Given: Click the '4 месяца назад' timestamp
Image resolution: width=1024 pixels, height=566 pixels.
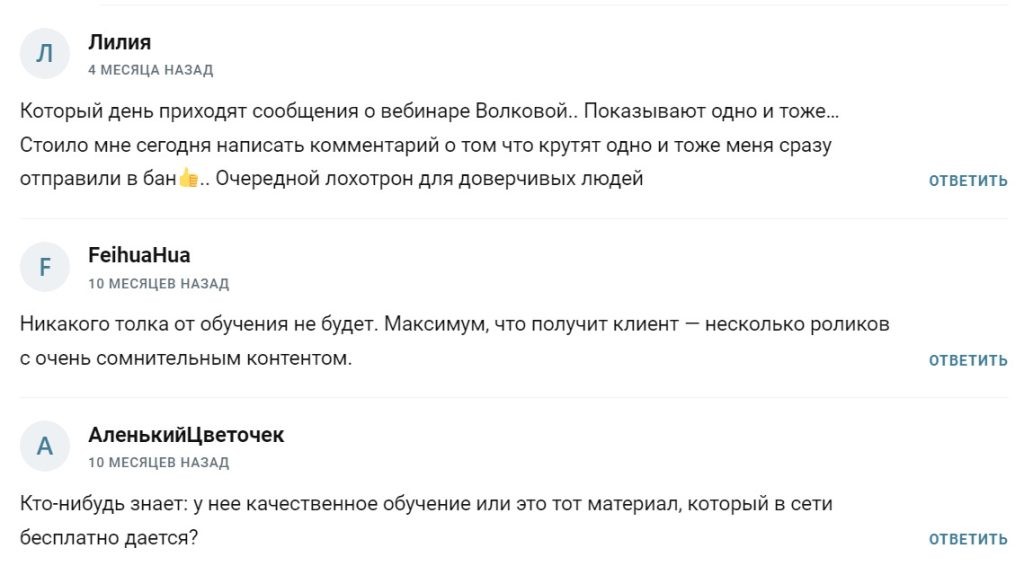Looking at the screenshot, I should coord(151,70).
